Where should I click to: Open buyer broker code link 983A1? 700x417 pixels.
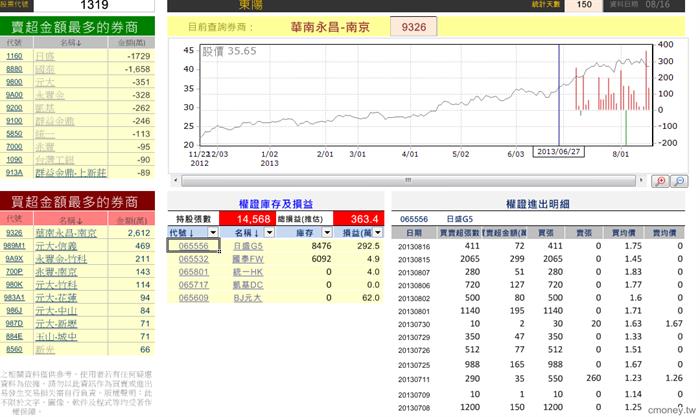14,298
